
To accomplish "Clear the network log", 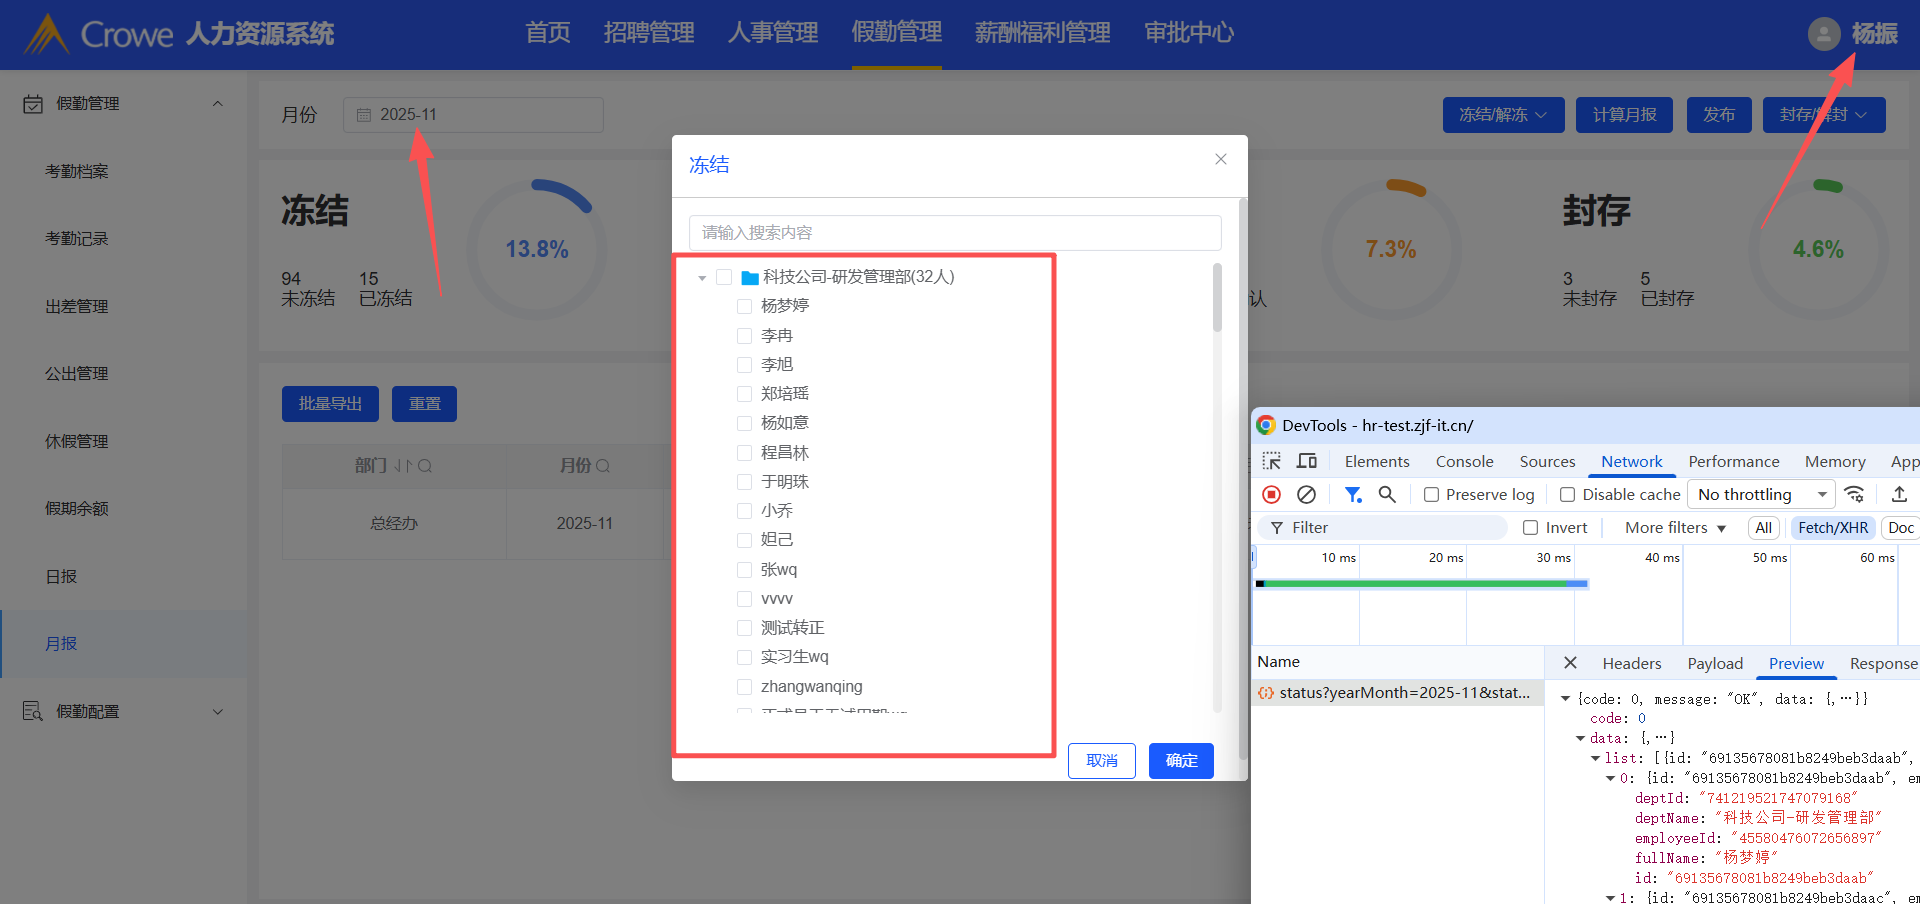I will [x=1306, y=494].
